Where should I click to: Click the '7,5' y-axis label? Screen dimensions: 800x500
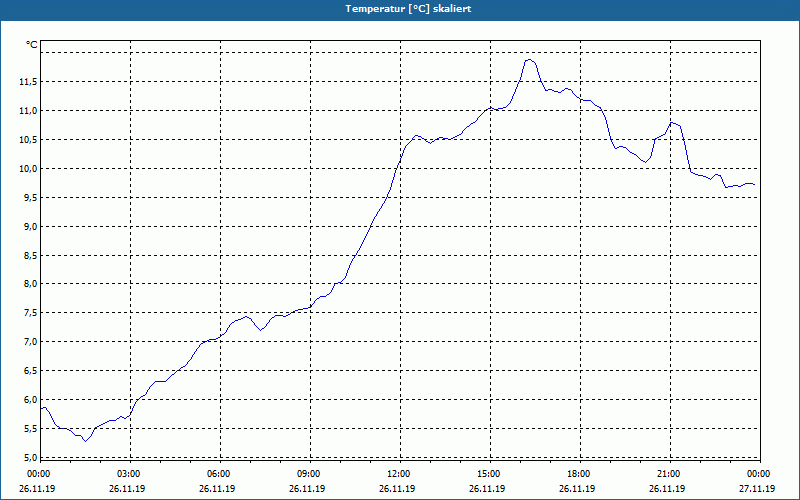[30, 313]
